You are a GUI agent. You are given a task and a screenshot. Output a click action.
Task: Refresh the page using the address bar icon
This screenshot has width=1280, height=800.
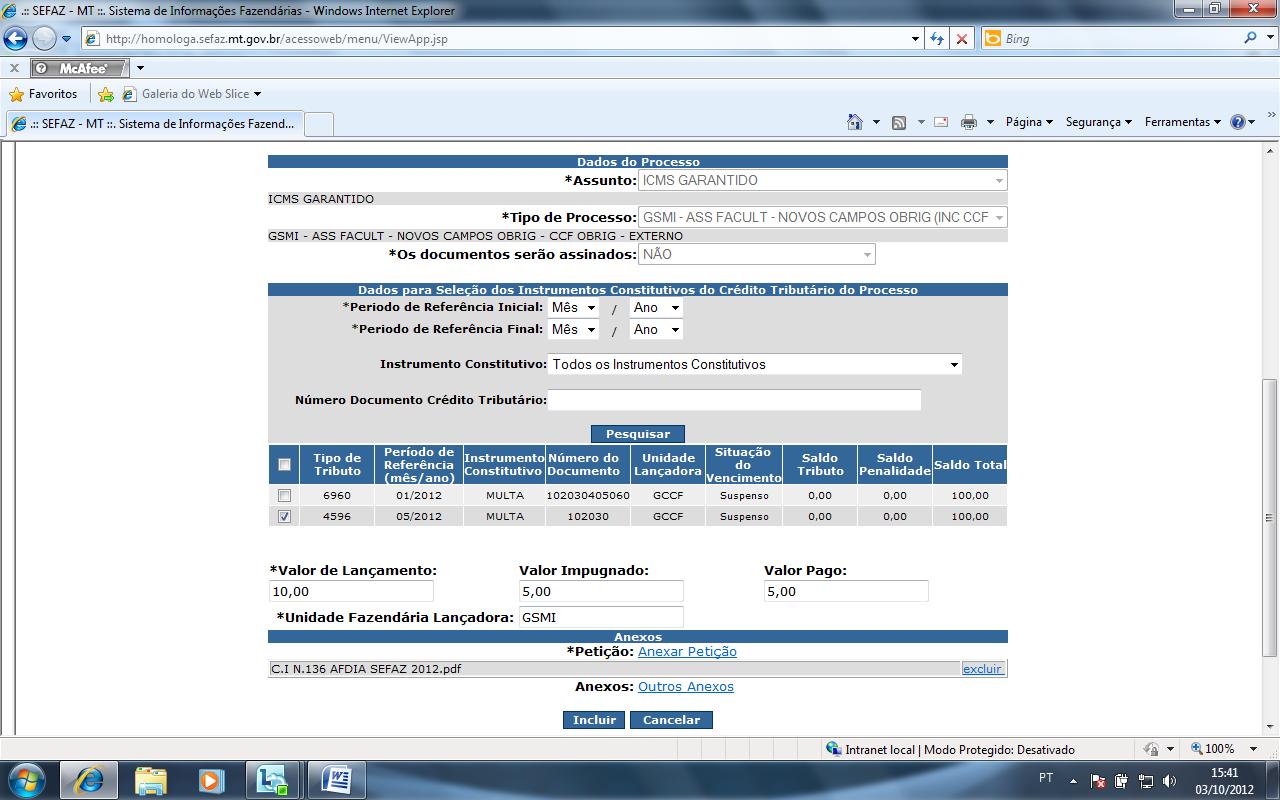pos(937,39)
